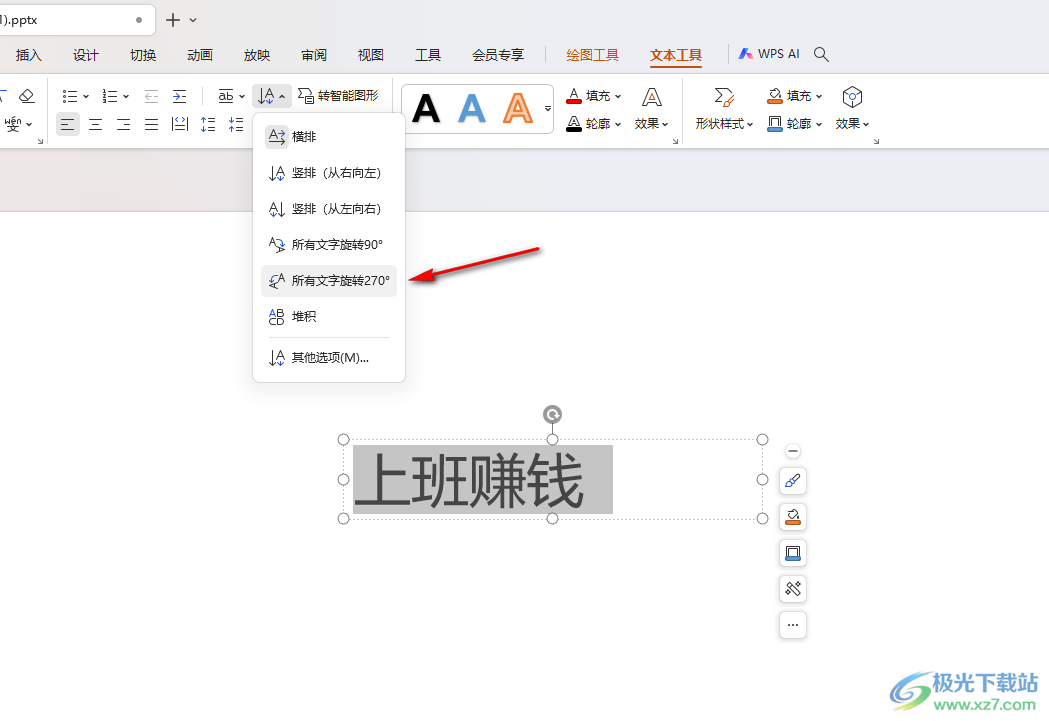The width and height of the screenshot is (1049, 721).
Task: Switch to 放映 tab
Action: click(257, 55)
